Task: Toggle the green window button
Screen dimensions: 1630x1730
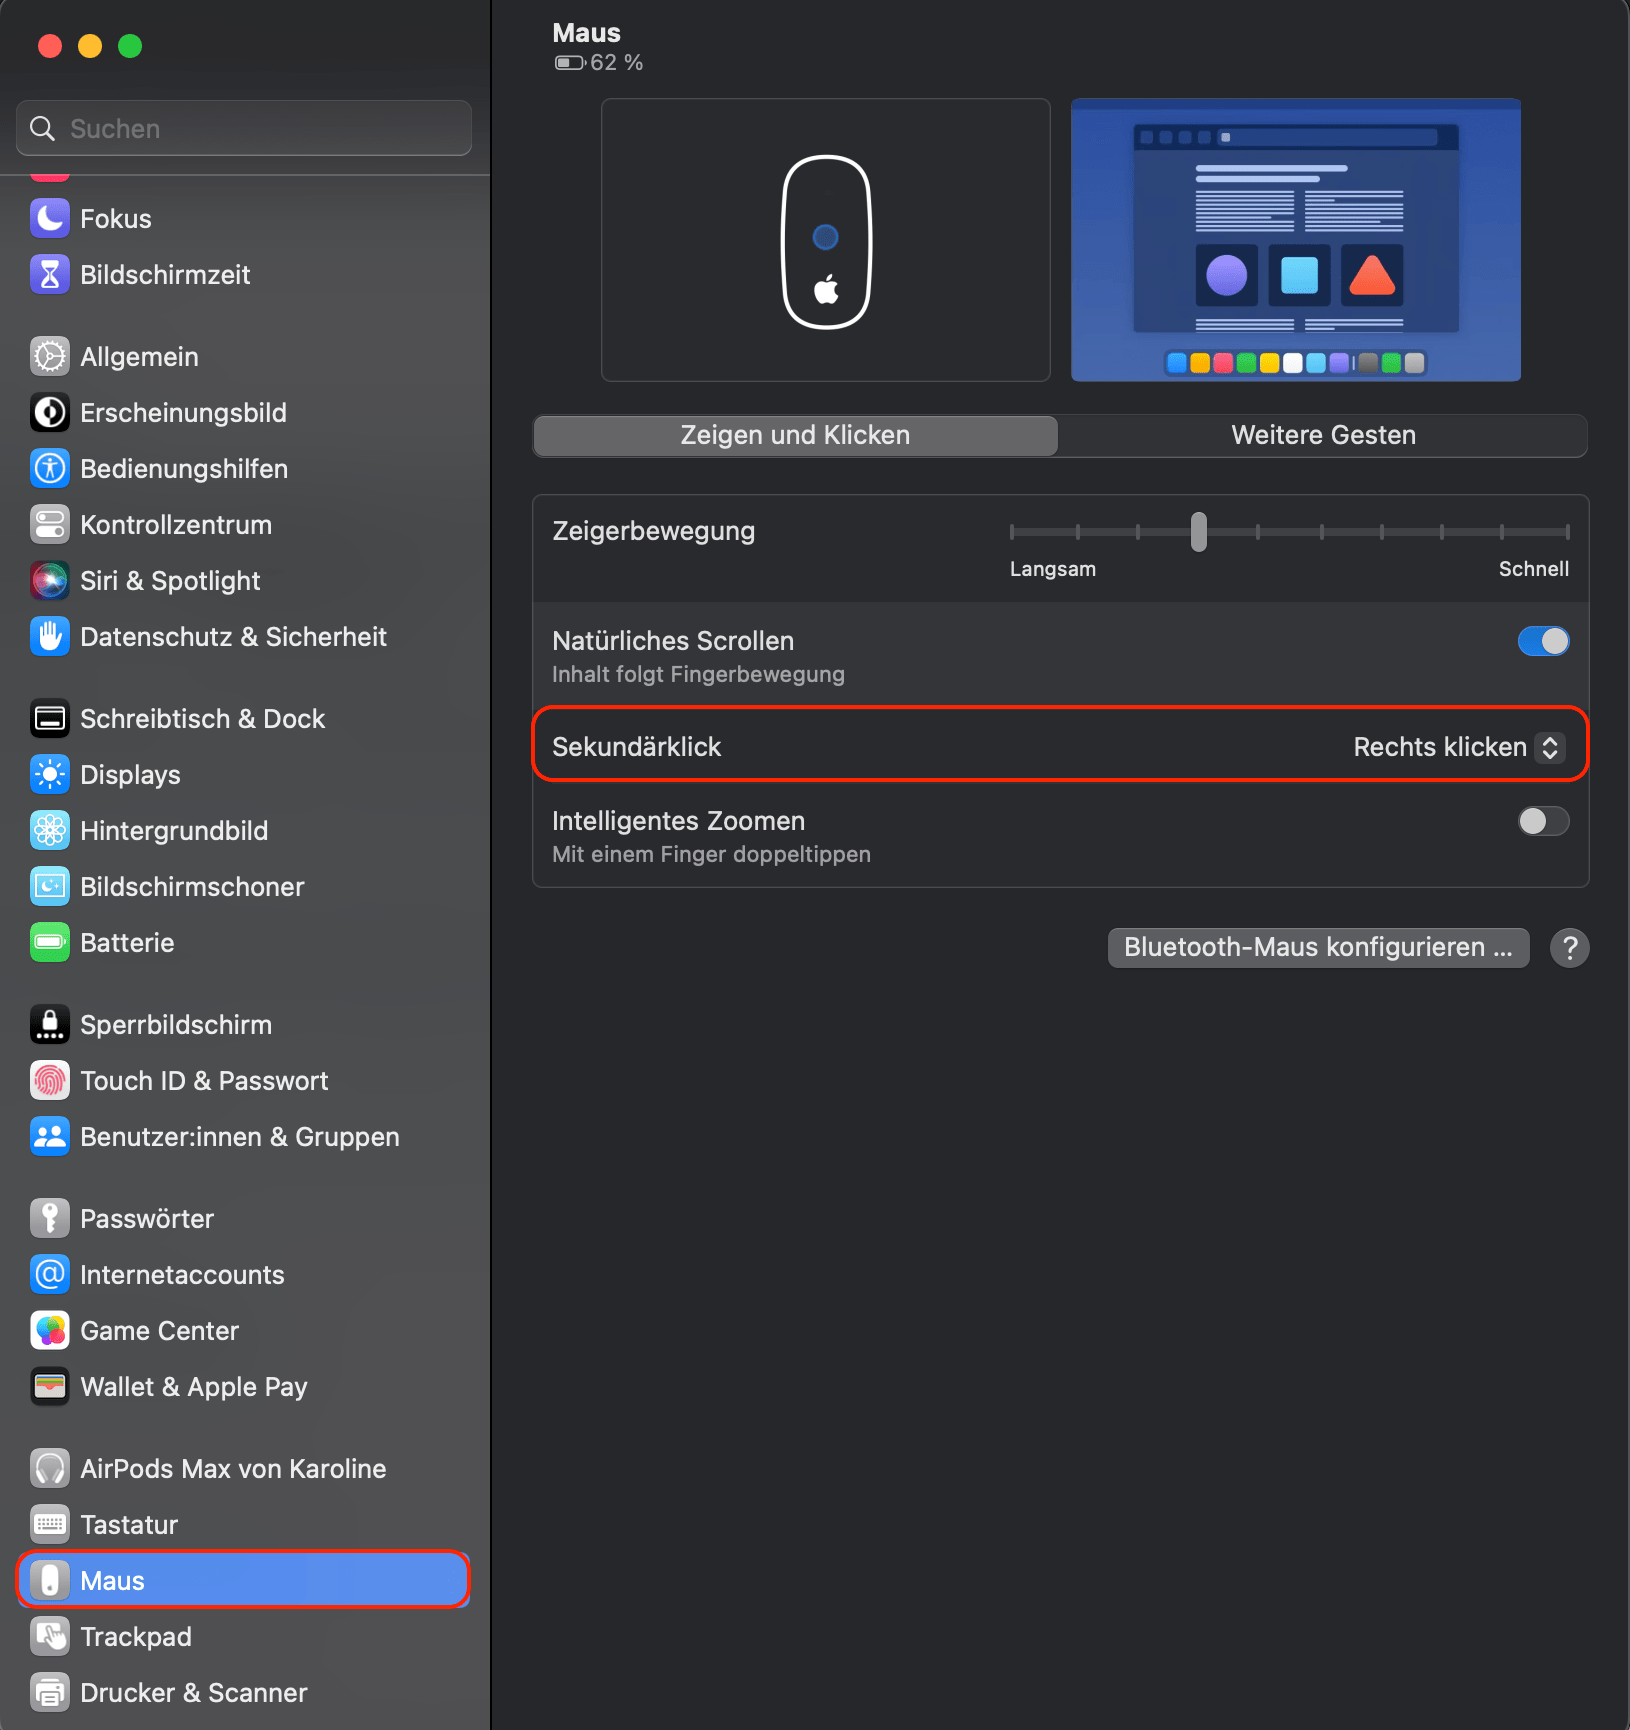Action: click(x=130, y=45)
